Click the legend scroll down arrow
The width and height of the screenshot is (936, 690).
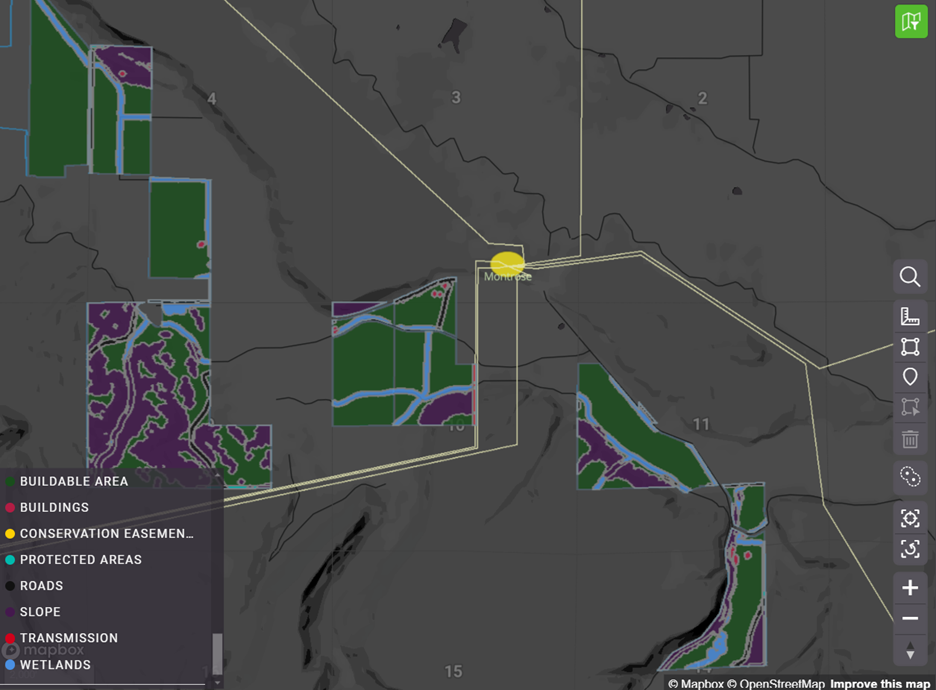click(x=218, y=683)
